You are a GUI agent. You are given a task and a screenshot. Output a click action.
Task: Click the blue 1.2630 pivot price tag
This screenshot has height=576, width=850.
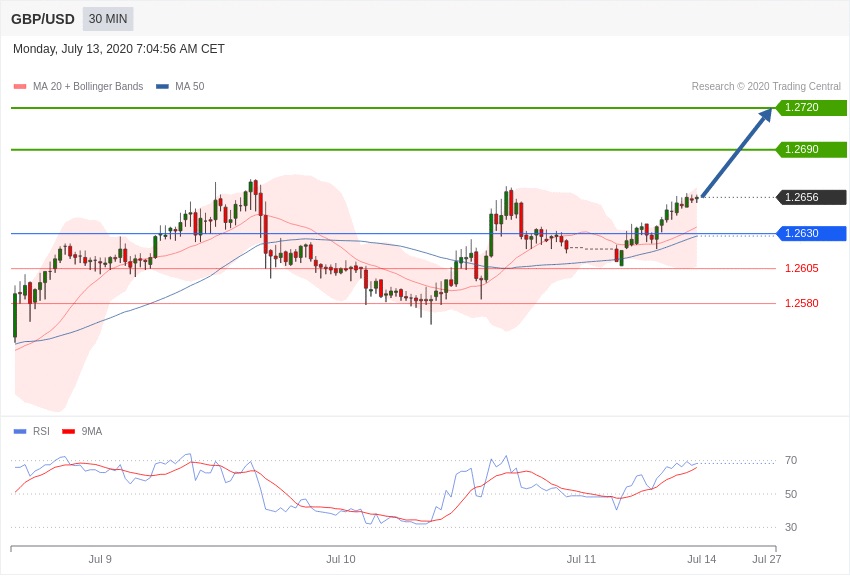811,234
